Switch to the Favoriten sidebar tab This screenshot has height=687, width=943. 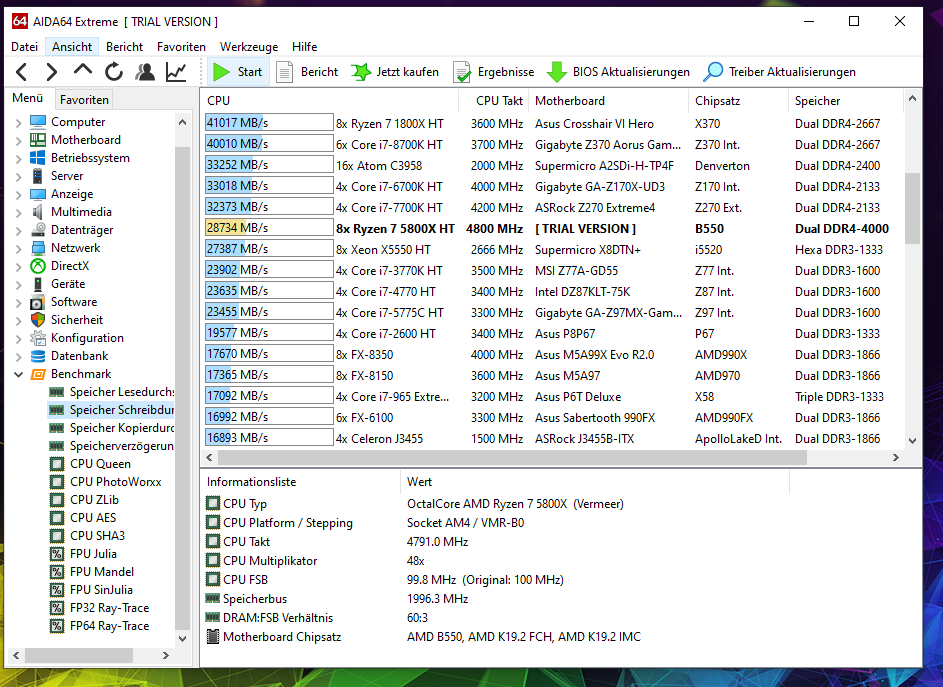tap(84, 100)
